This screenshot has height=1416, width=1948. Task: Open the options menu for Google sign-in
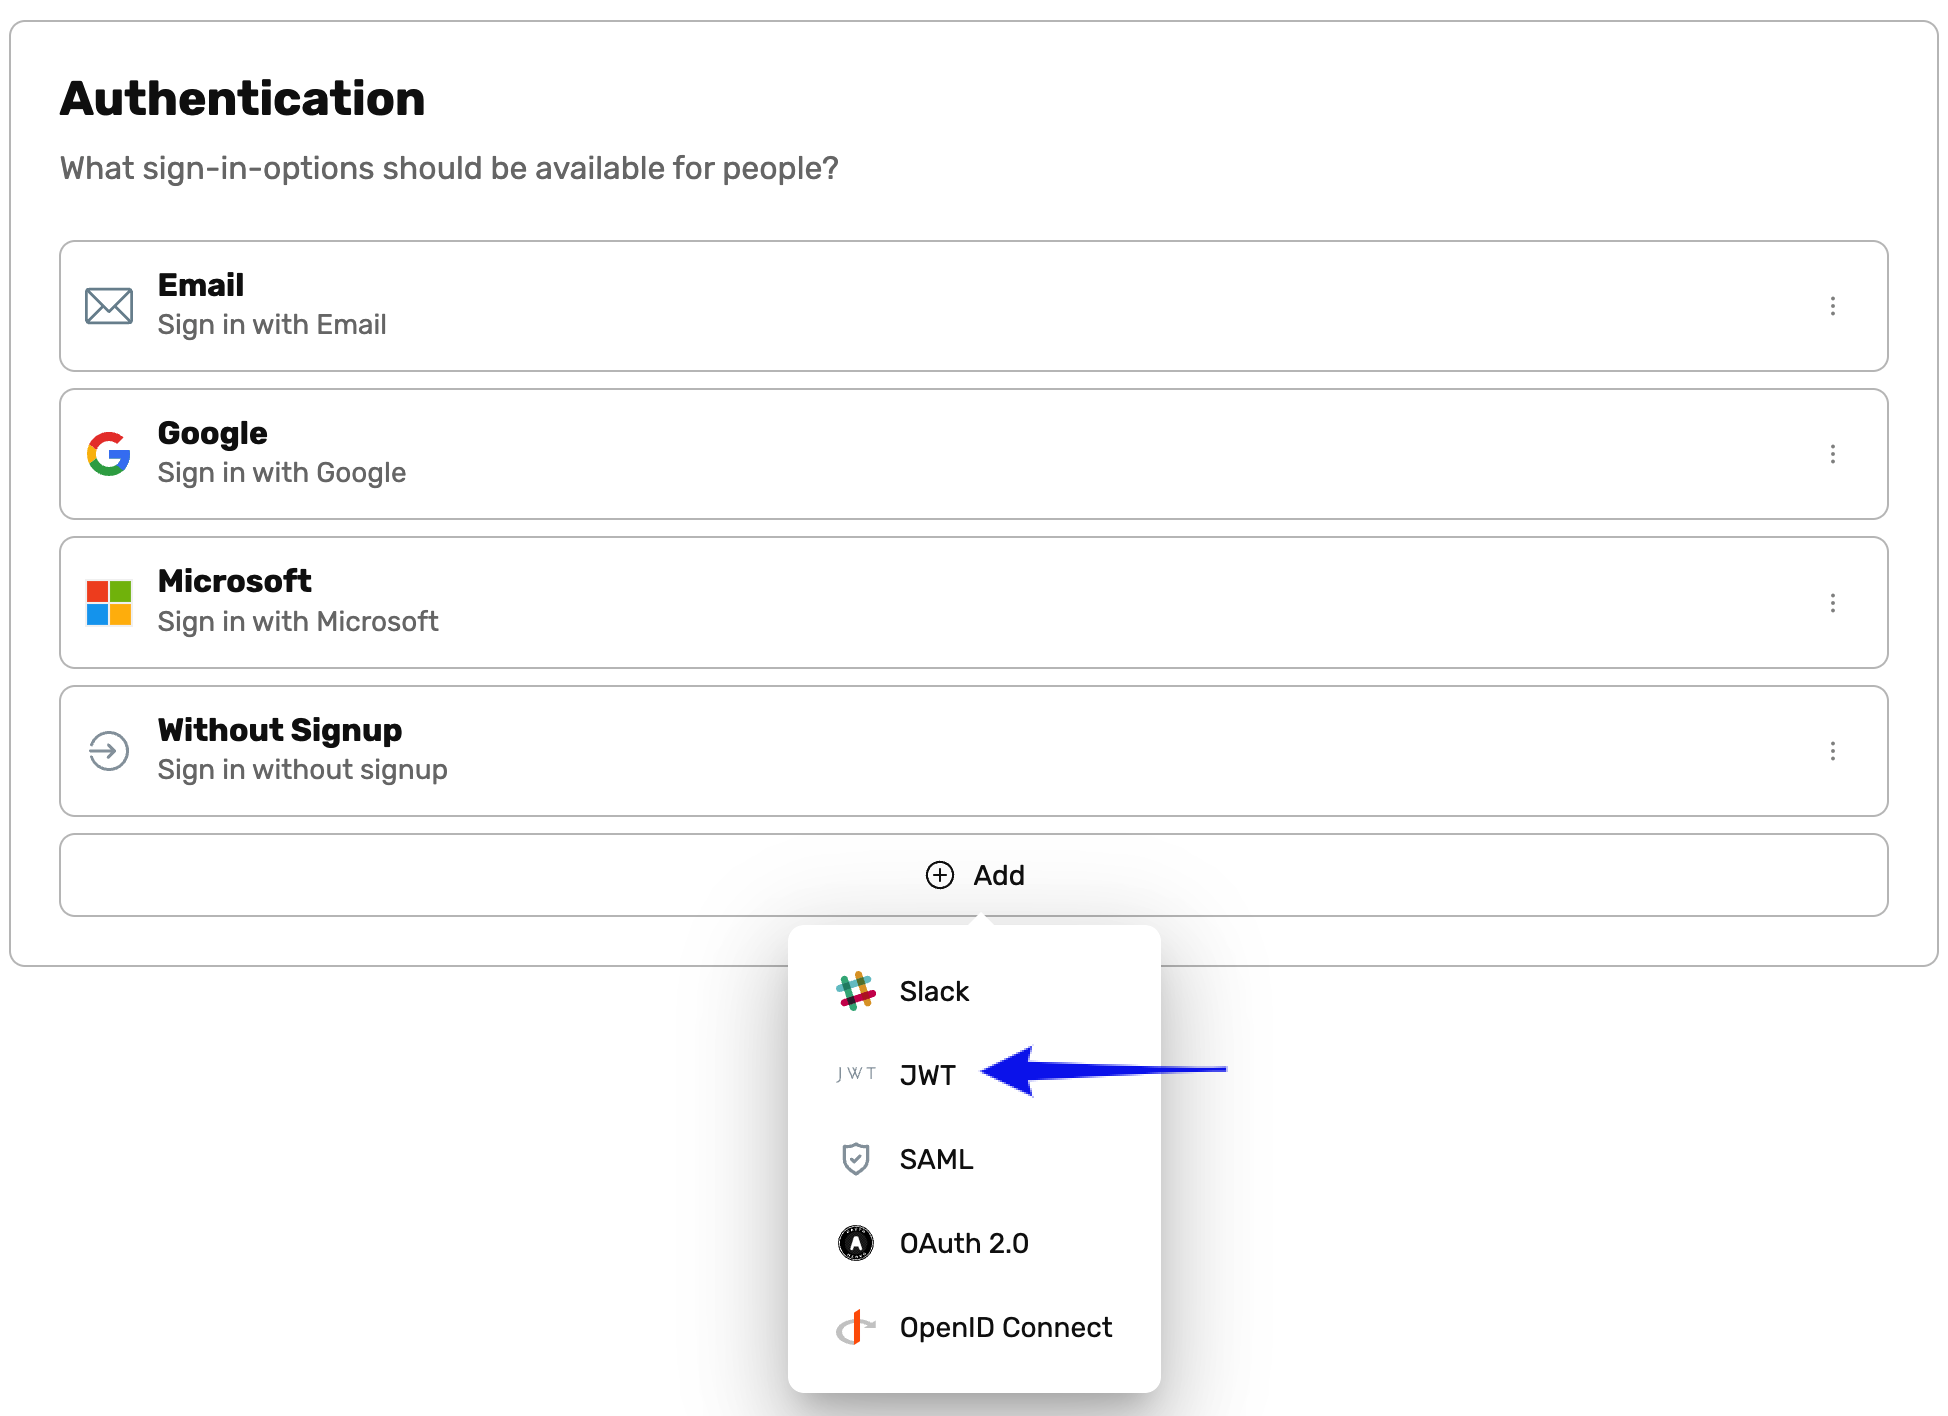pos(1833,454)
